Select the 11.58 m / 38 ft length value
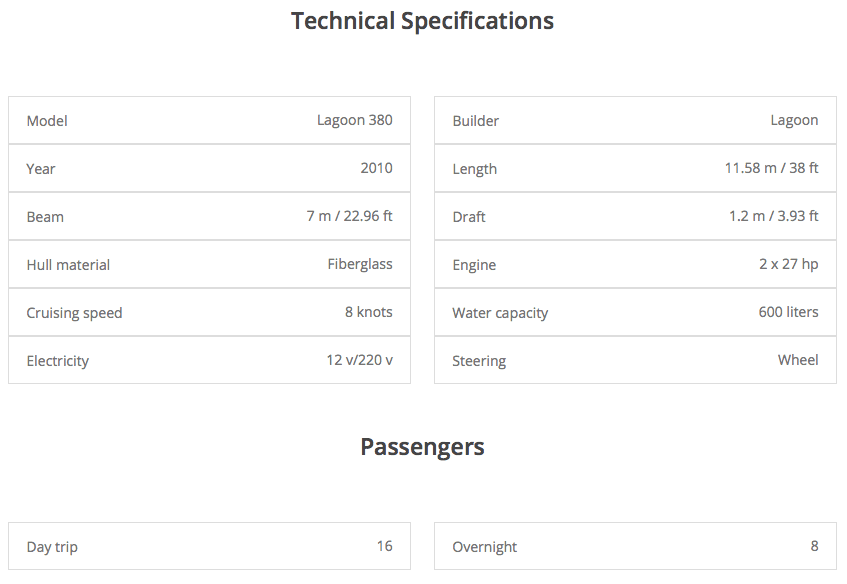Image resolution: width=847 pixels, height=584 pixels. [x=771, y=168]
